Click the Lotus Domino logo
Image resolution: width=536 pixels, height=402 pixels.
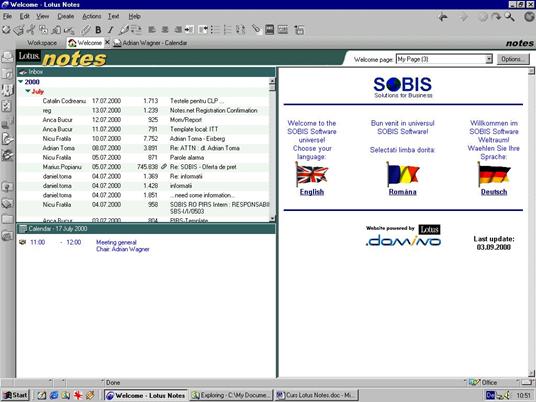click(403, 236)
